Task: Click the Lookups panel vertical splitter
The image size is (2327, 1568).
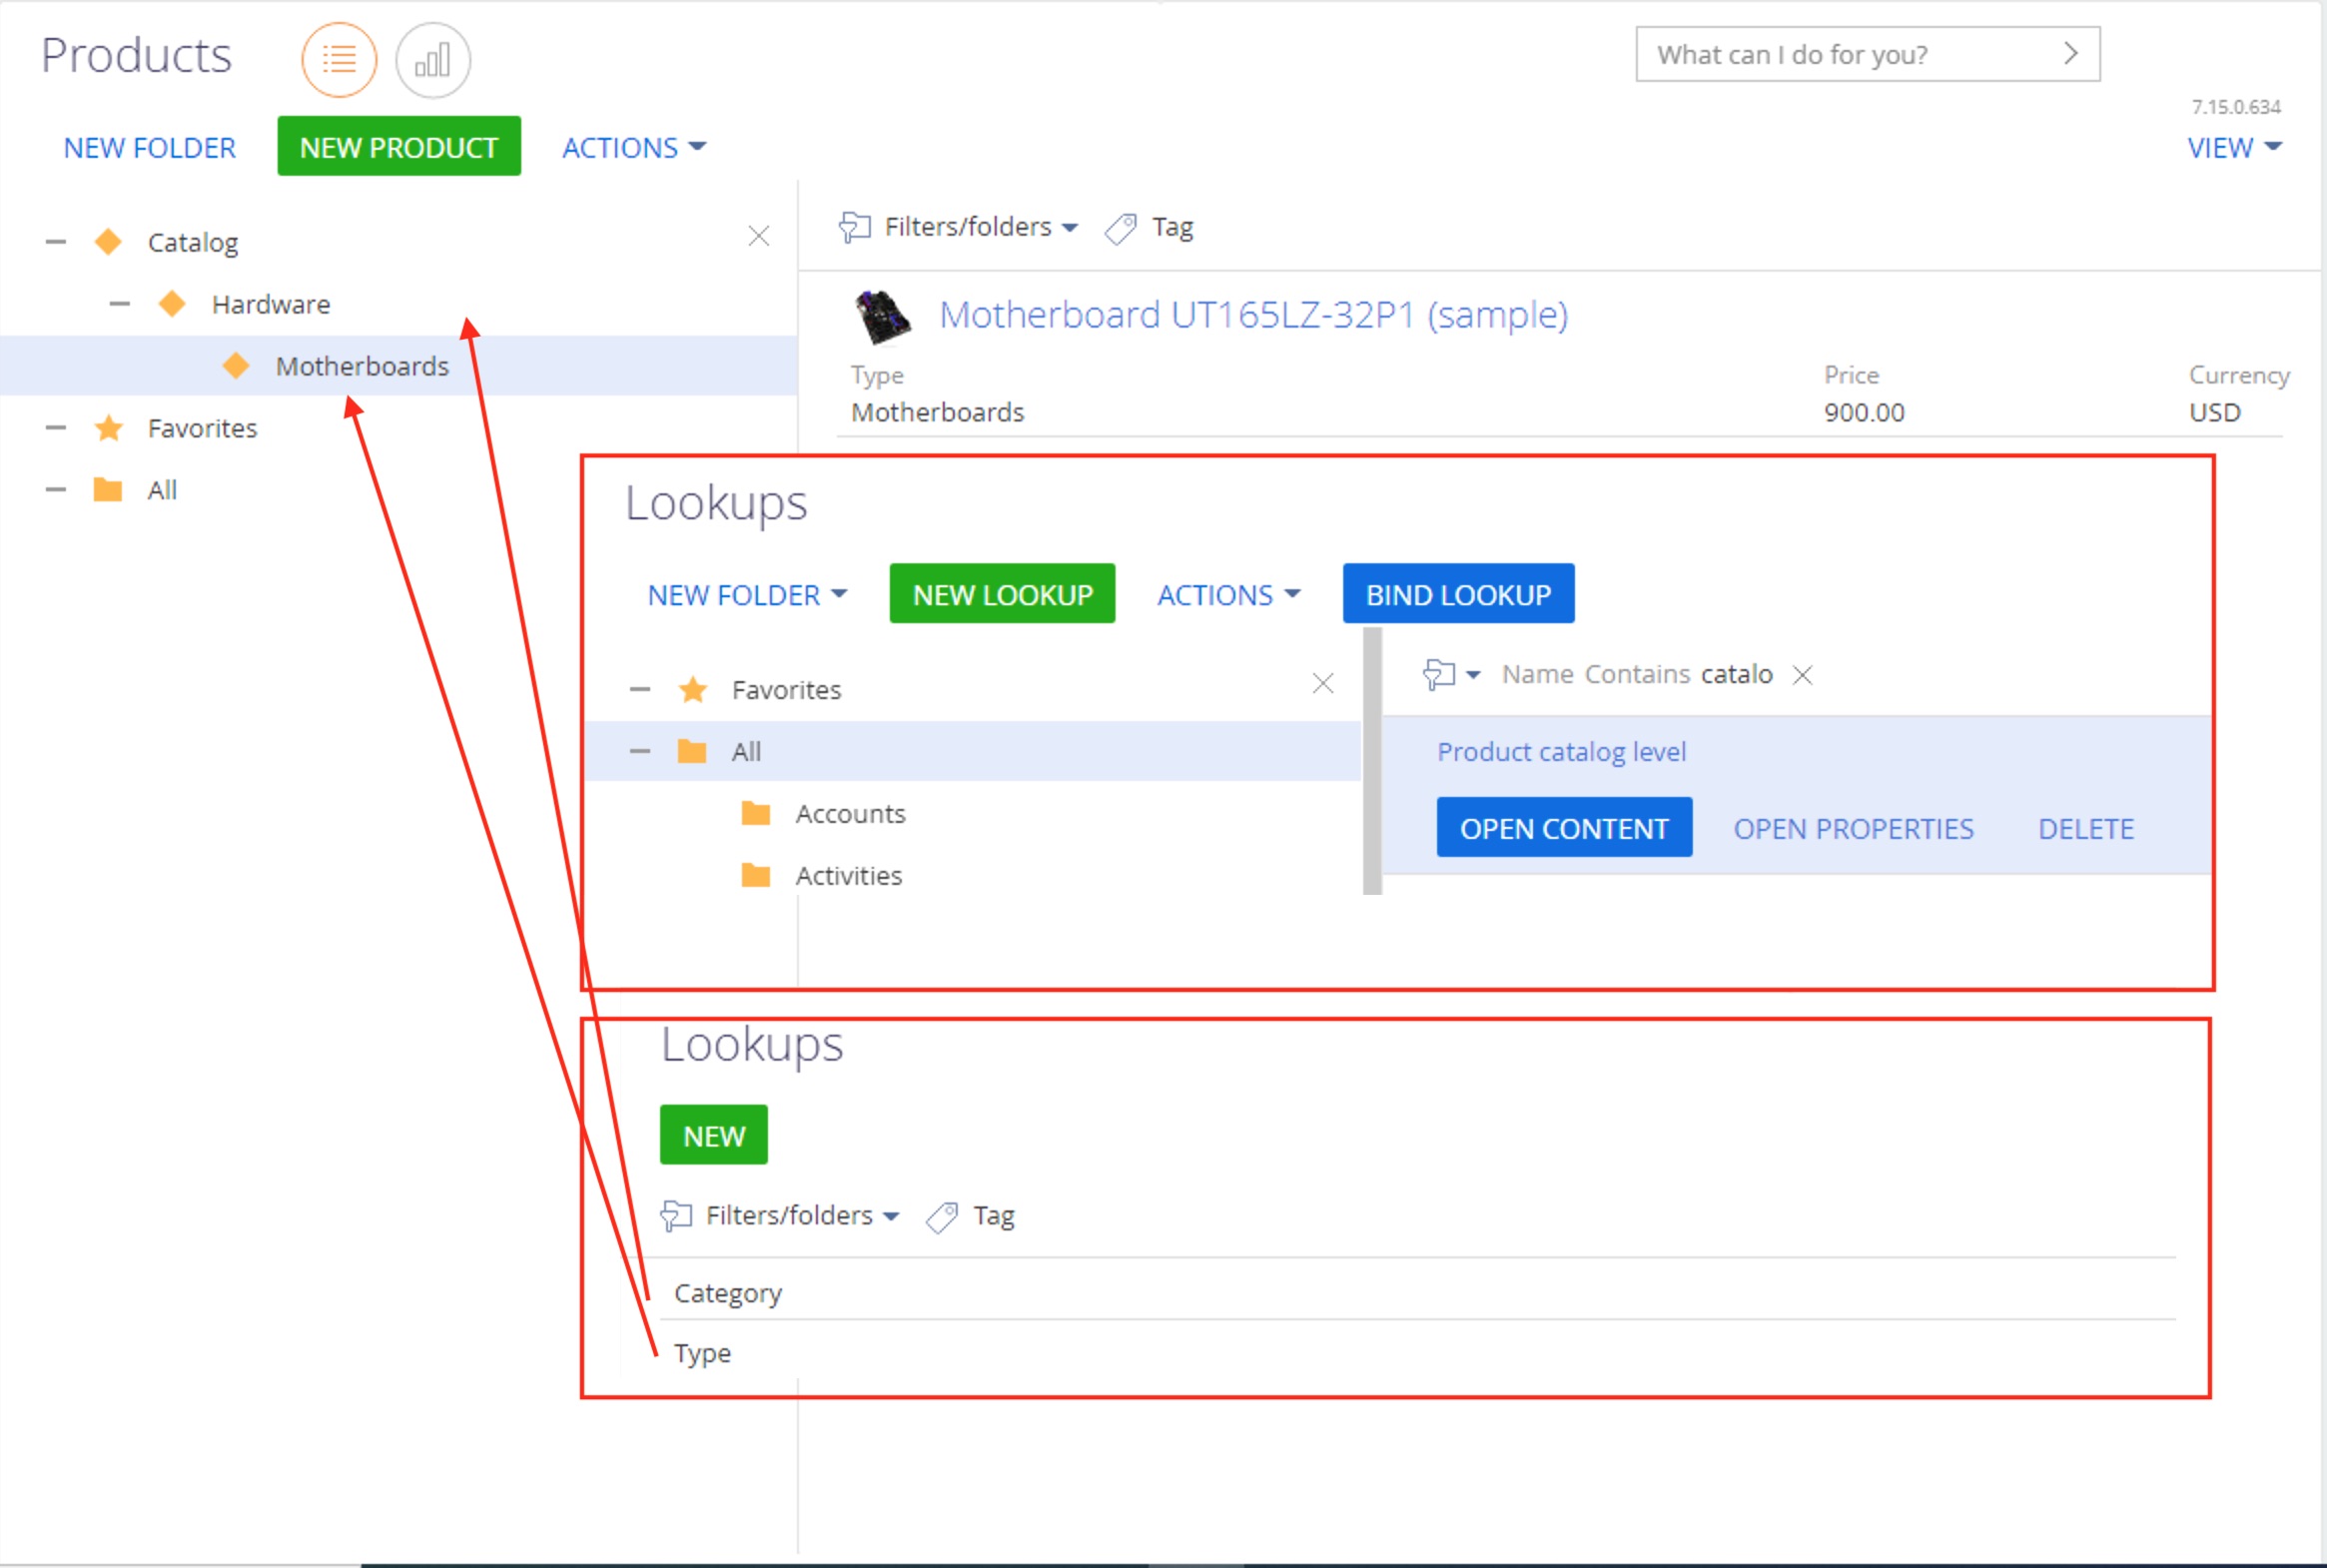Action: click(1372, 761)
